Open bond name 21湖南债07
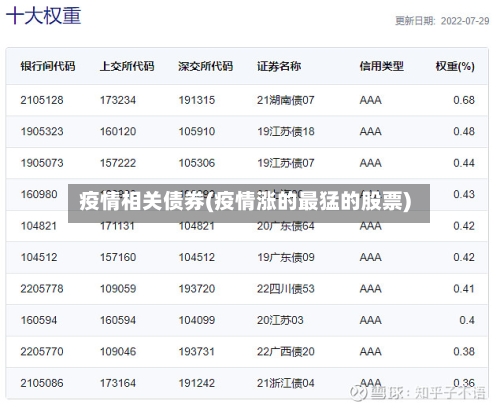 [286, 100]
